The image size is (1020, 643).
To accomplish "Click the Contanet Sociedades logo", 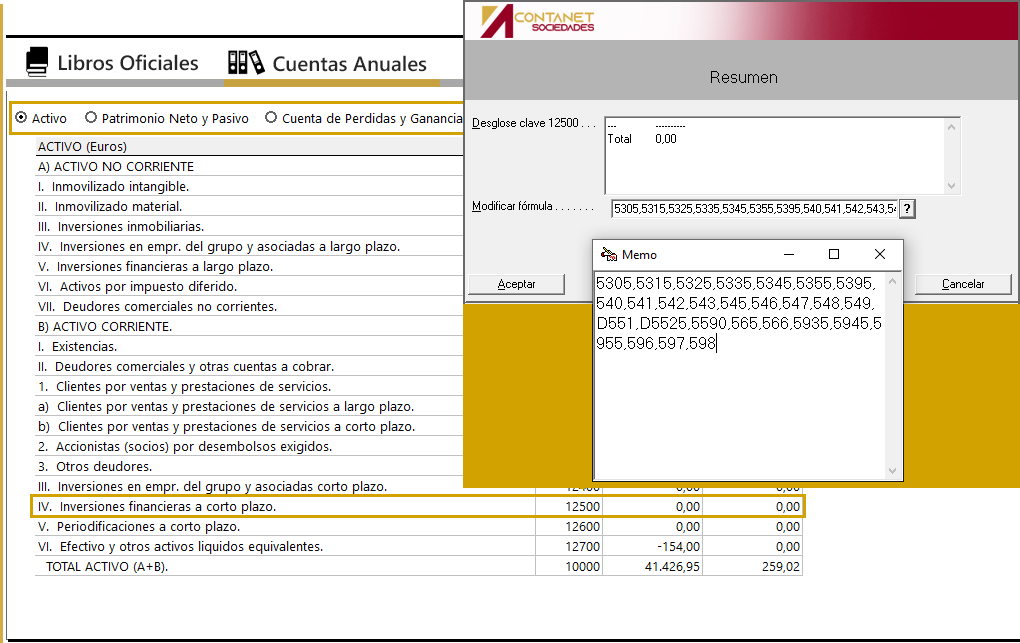I will click(x=537, y=21).
